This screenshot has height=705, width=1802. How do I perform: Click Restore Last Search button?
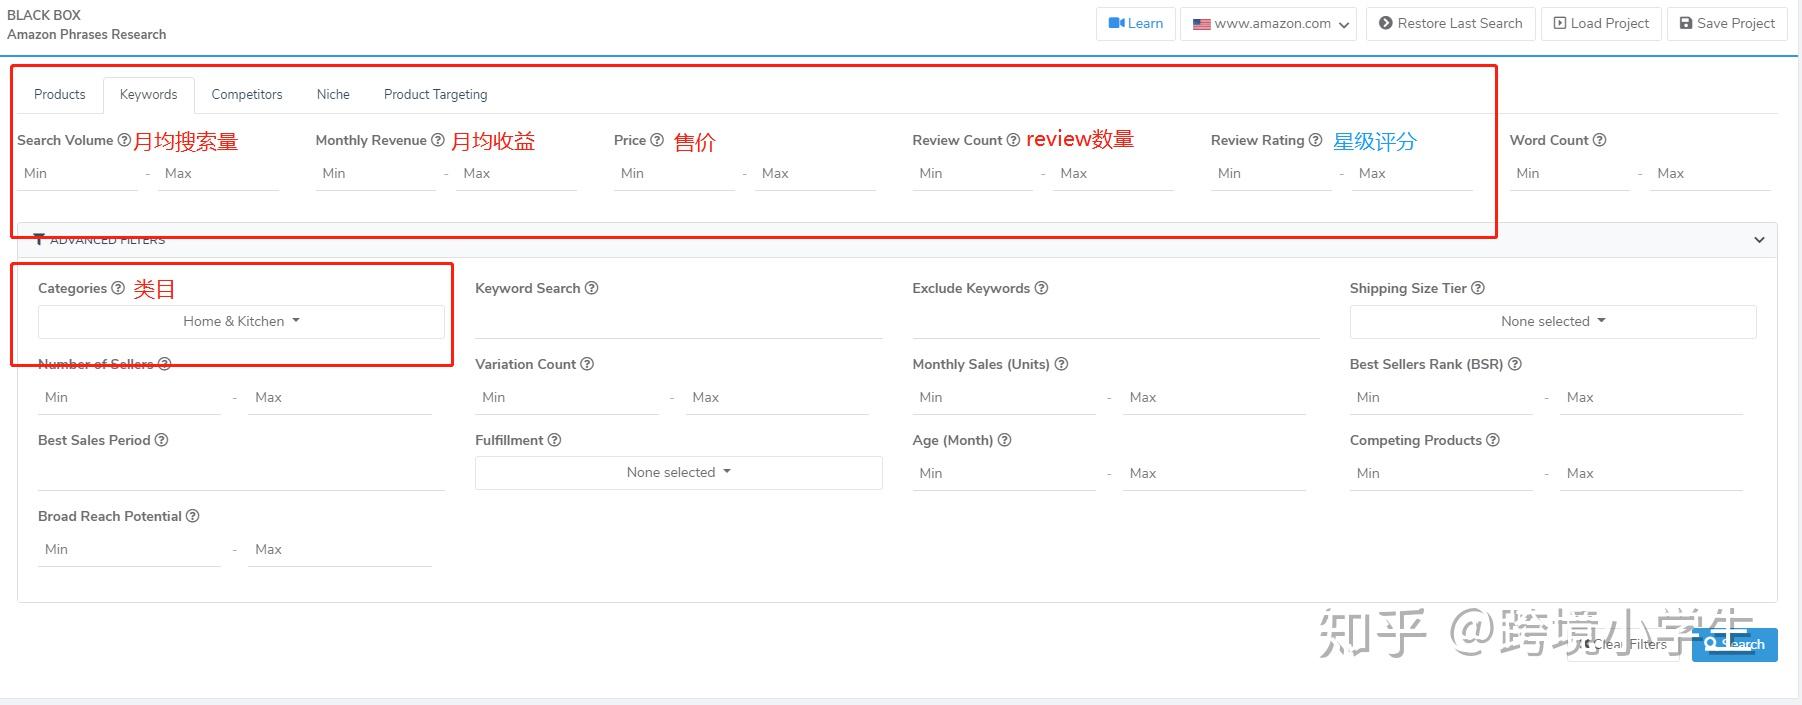[1450, 24]
